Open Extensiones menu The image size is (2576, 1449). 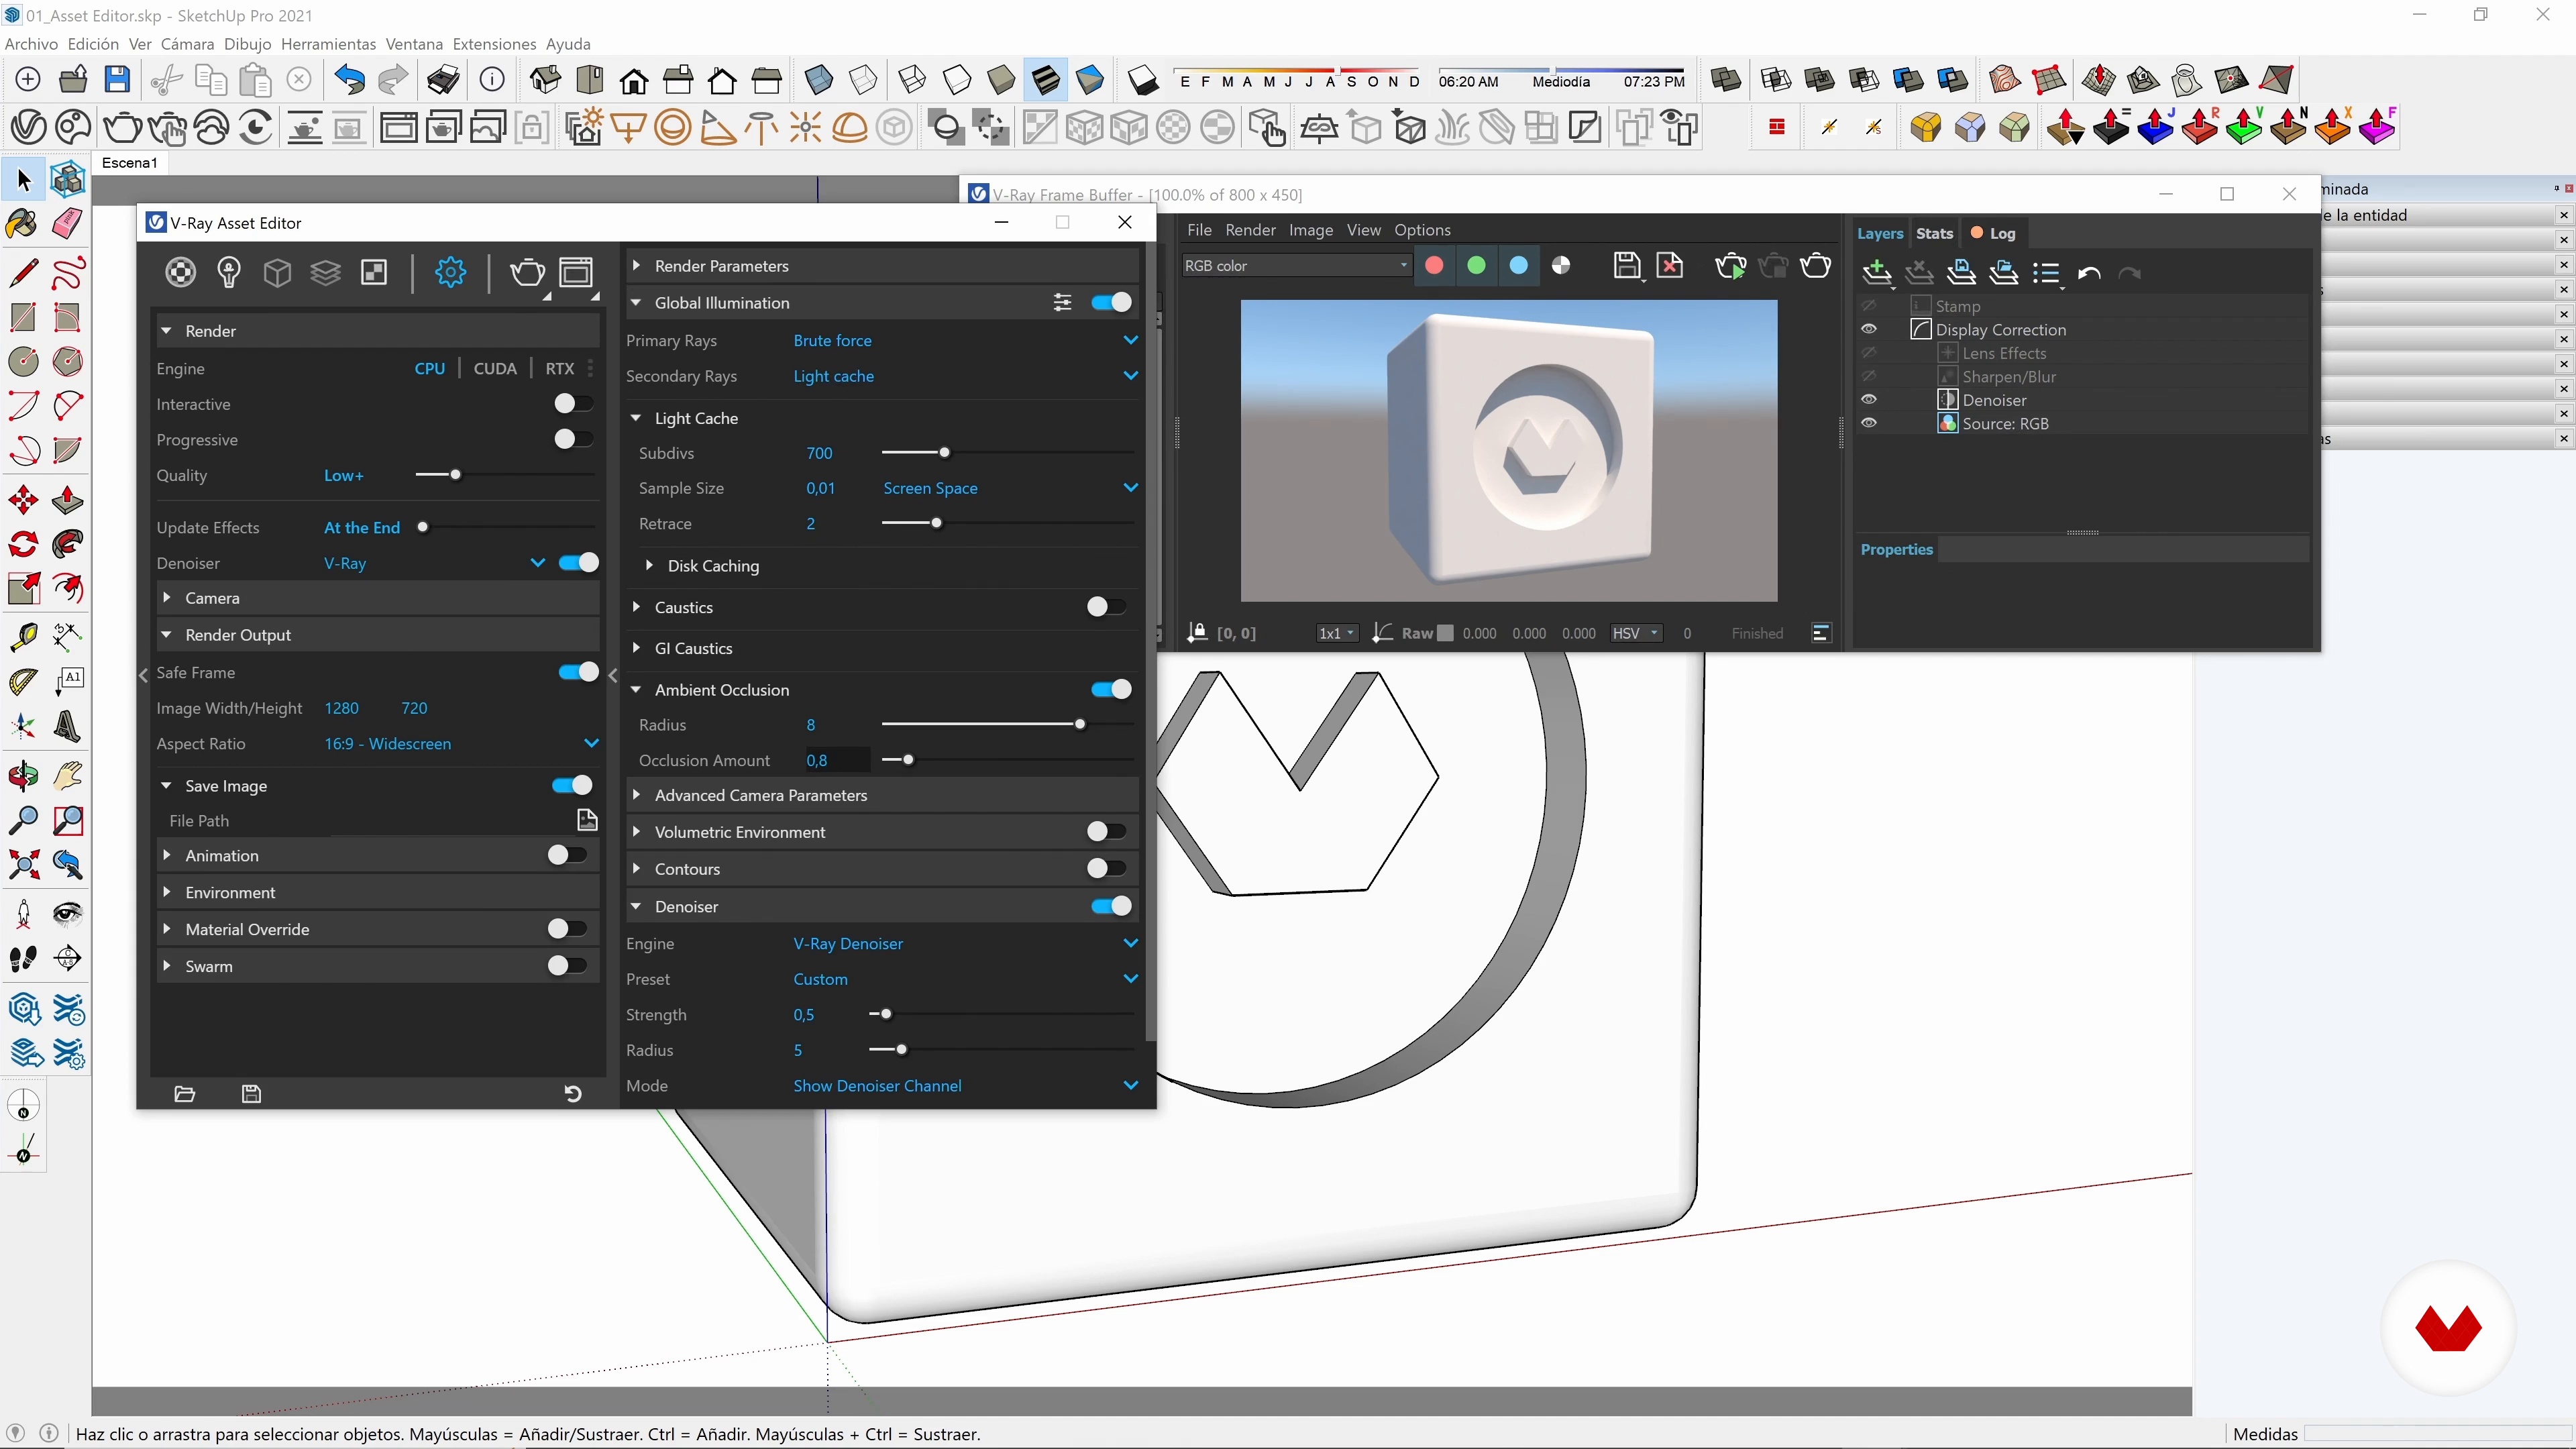click(x=494, y=44)
